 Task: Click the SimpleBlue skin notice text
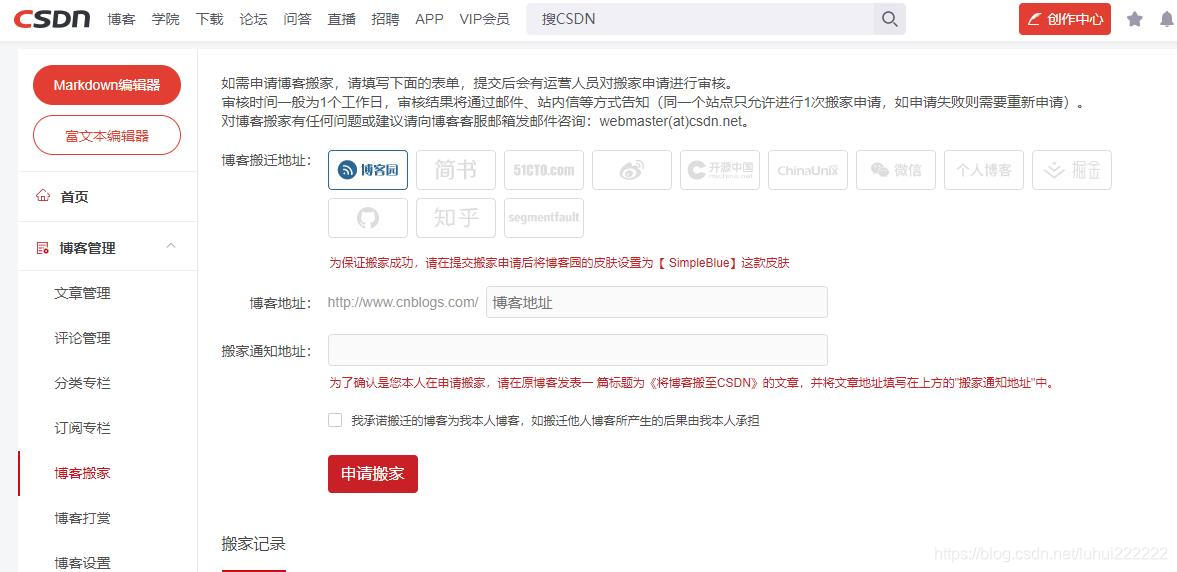(559, 263)
